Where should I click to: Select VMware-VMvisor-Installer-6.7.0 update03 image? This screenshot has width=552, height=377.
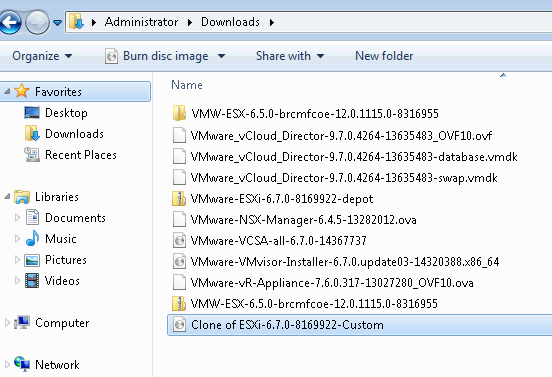click(x=345, y=262)
